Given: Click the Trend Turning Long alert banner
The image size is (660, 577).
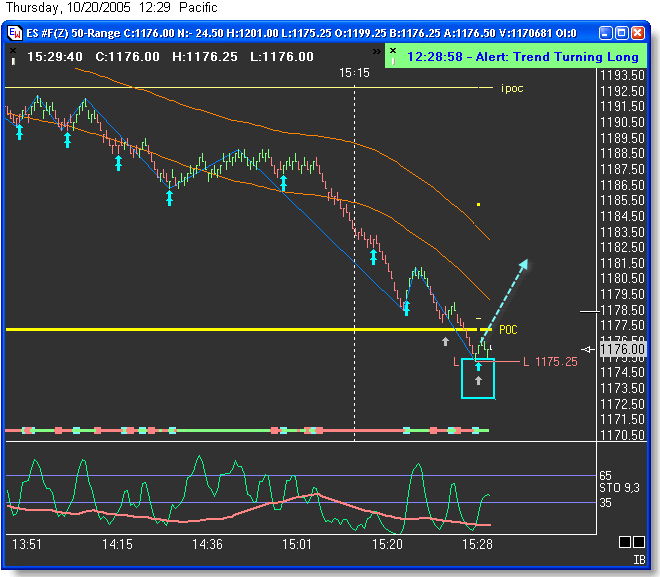Looking at the screenshot, I should pos(515,57).
